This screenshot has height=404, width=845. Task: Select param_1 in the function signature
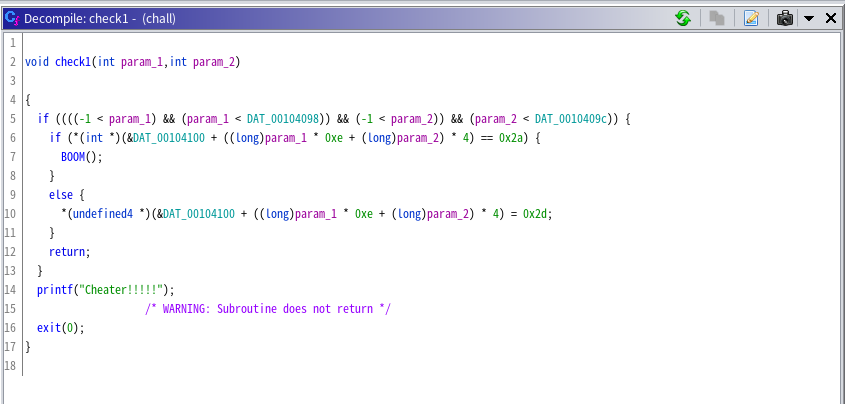click(142, 62)
